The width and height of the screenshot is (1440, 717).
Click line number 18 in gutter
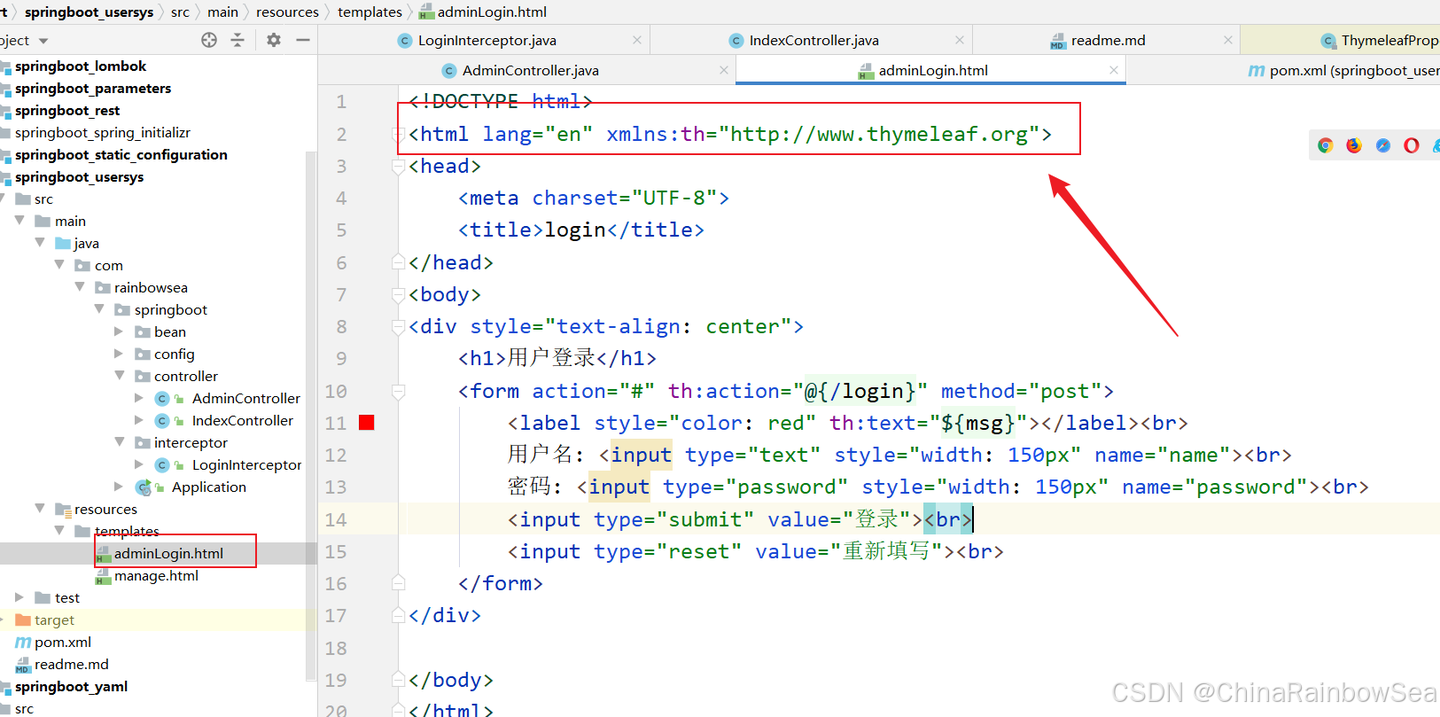(x=335, y=648)
